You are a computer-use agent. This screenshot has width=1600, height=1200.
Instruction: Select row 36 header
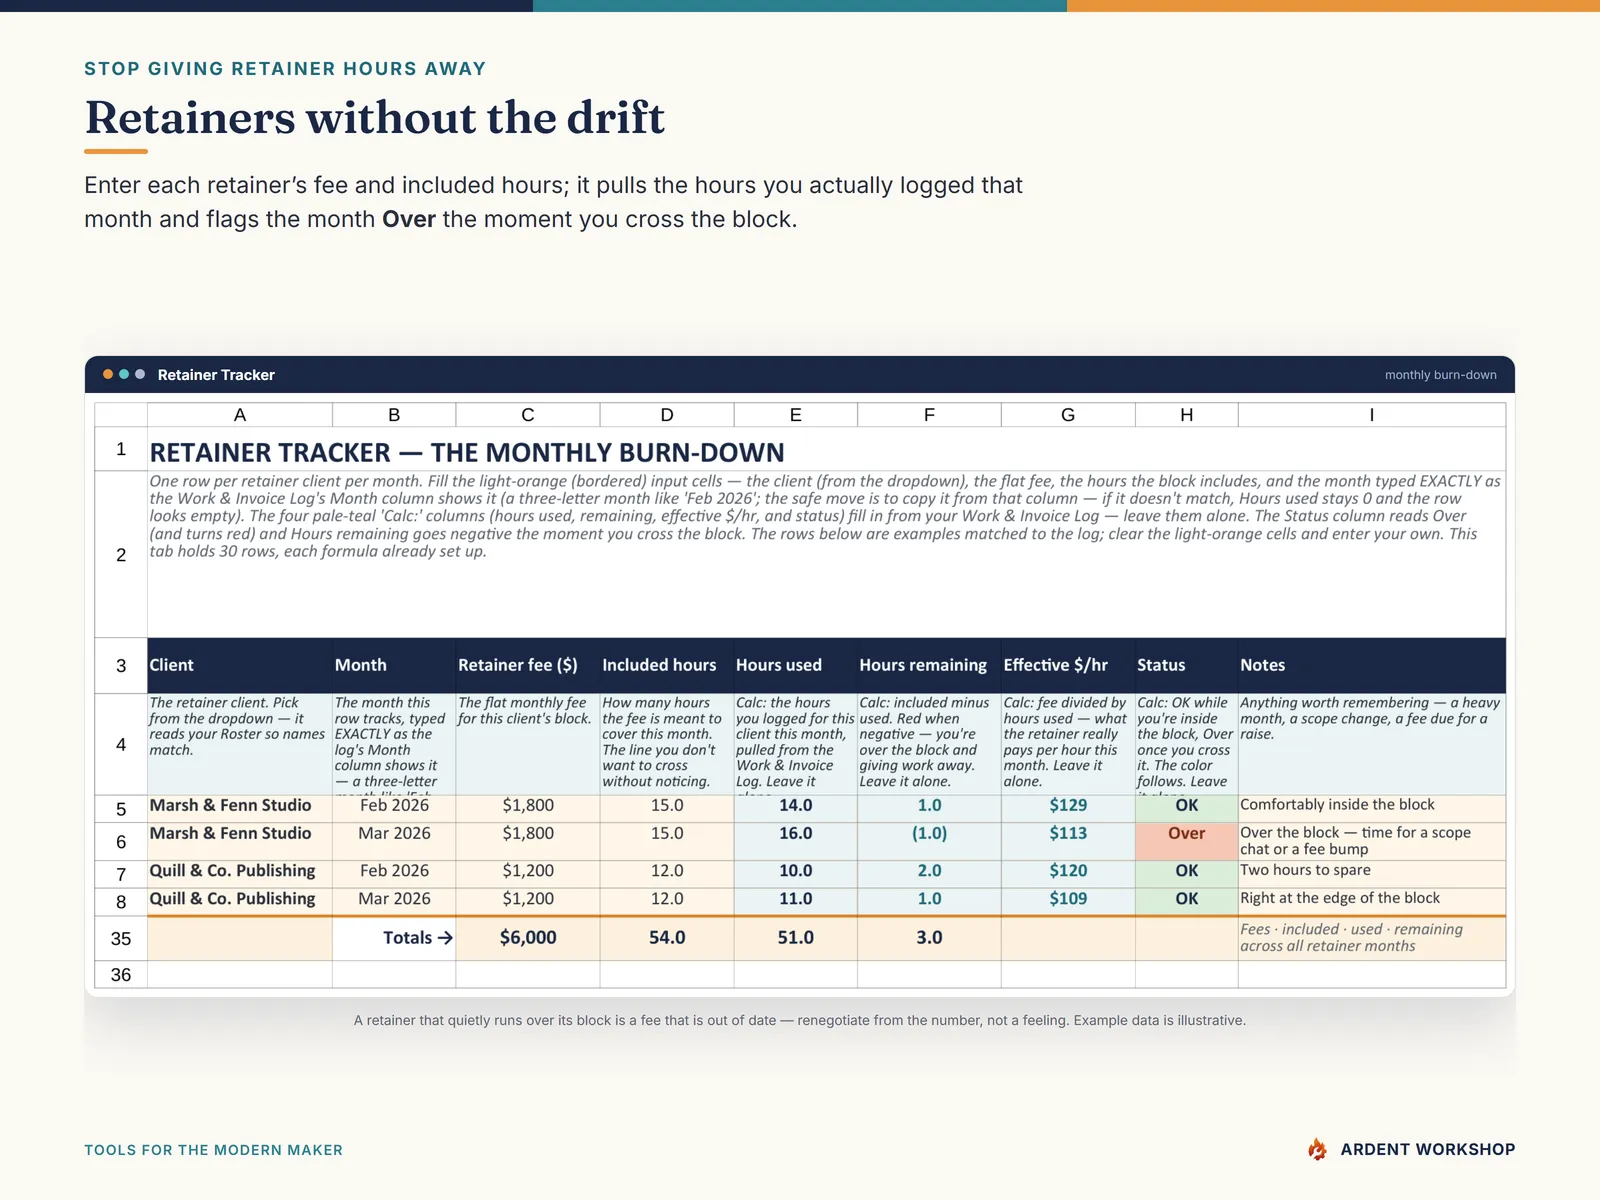[121, 975]
